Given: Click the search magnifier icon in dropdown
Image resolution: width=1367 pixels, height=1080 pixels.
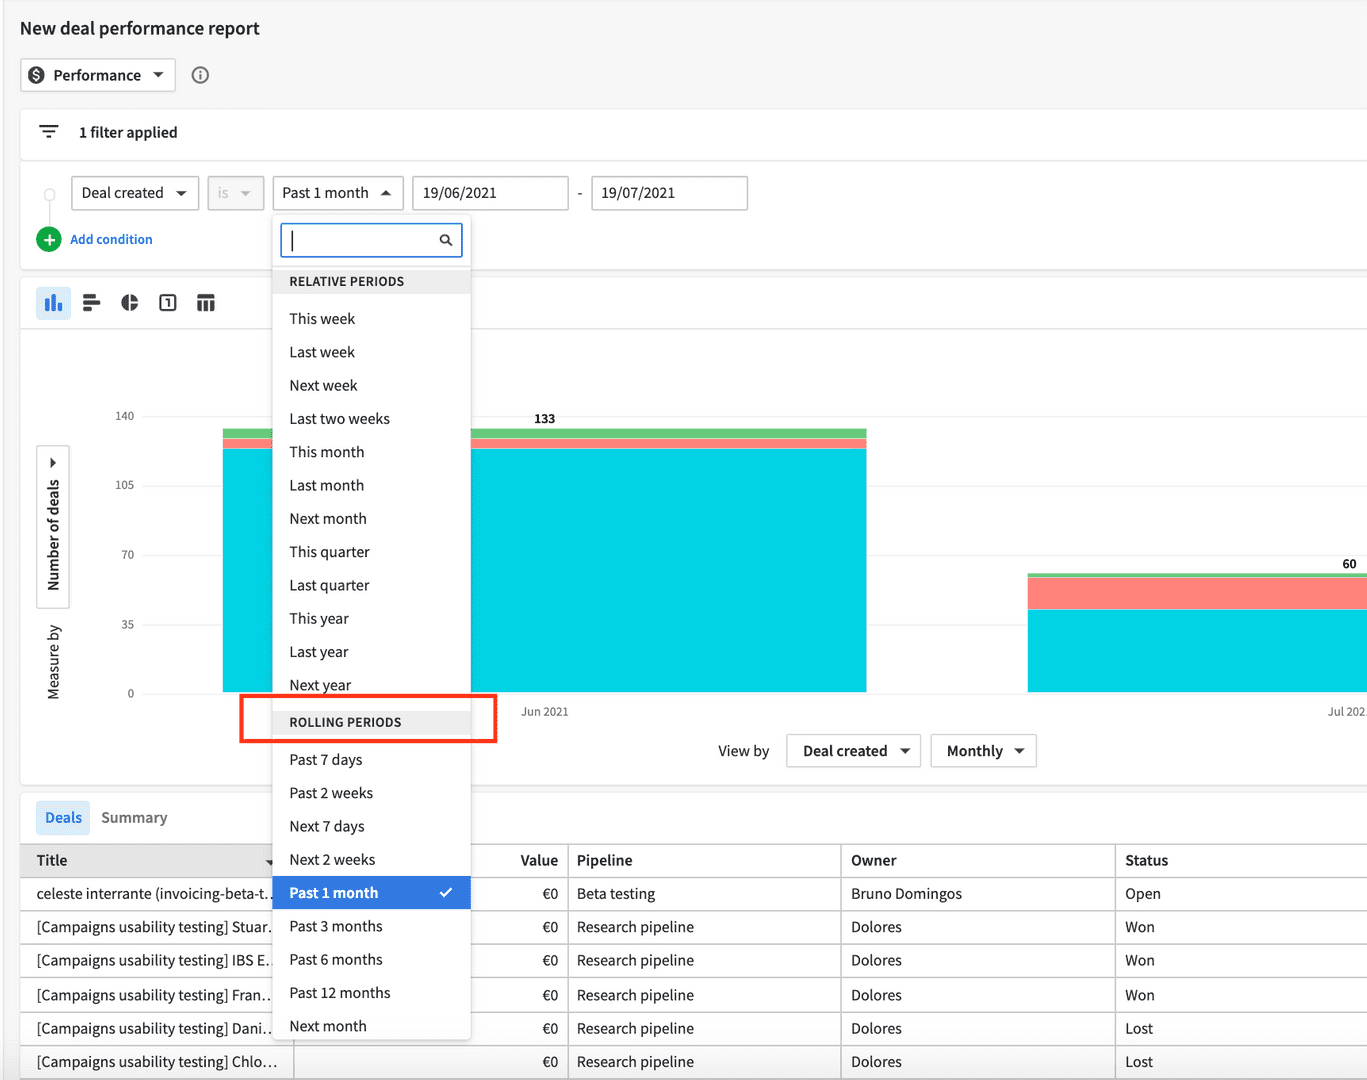Looking at the screenshot, I should (446, 240).
